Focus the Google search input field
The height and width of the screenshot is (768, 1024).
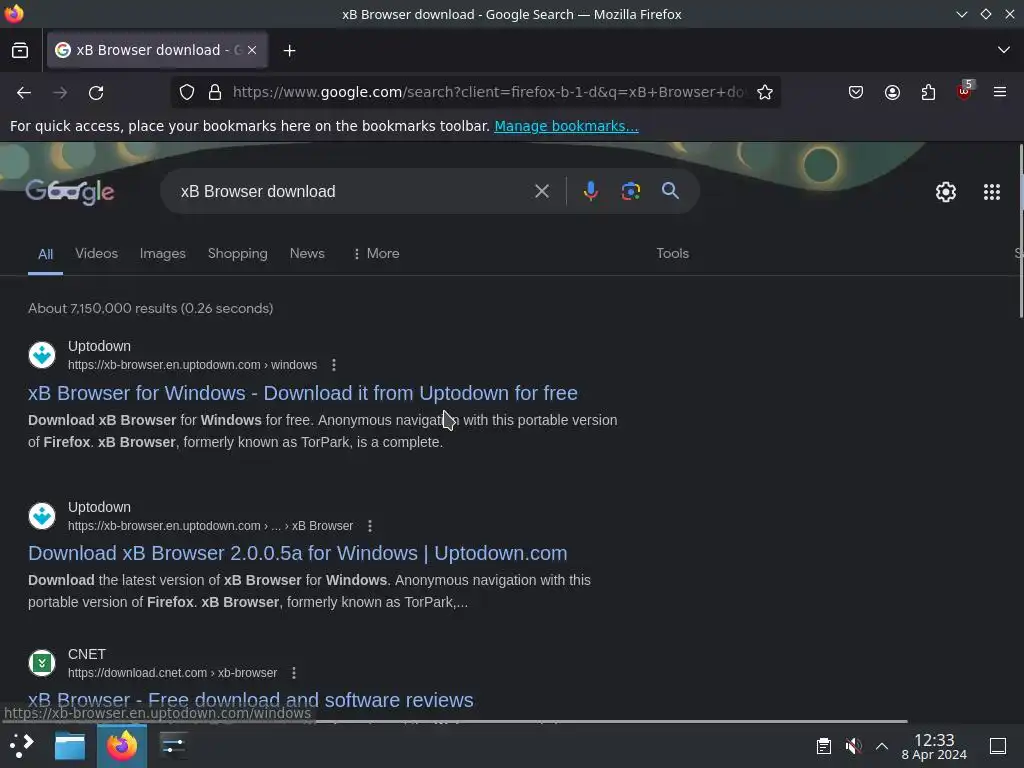[x=353, y=191]
